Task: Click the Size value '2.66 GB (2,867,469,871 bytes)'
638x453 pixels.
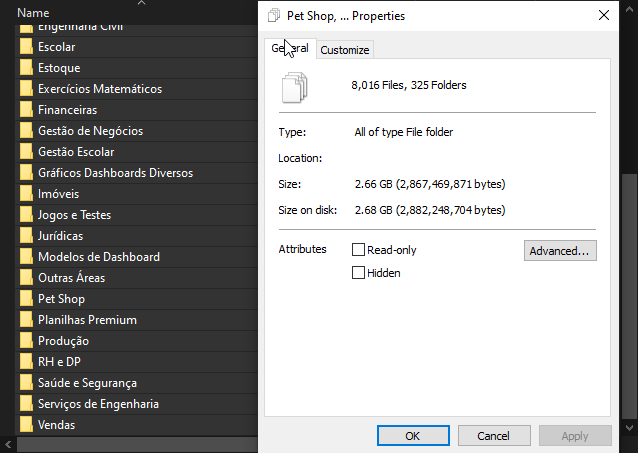Action: [x=430, y=184]
